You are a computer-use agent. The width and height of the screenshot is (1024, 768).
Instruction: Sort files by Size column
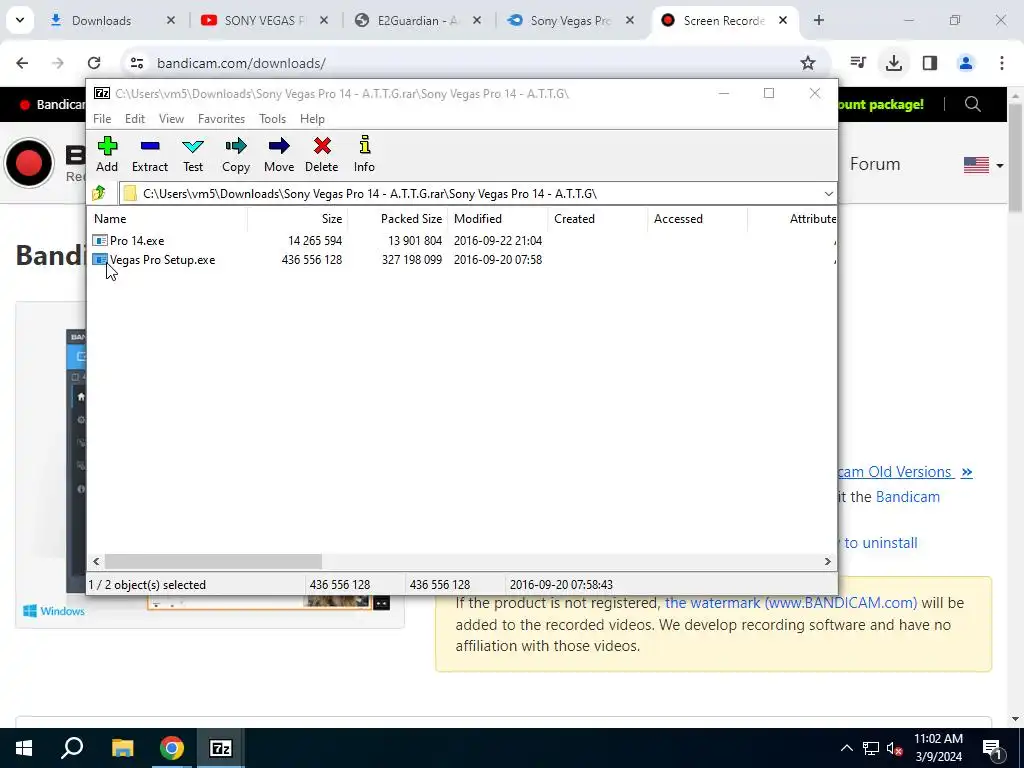[x=297, y=219]
